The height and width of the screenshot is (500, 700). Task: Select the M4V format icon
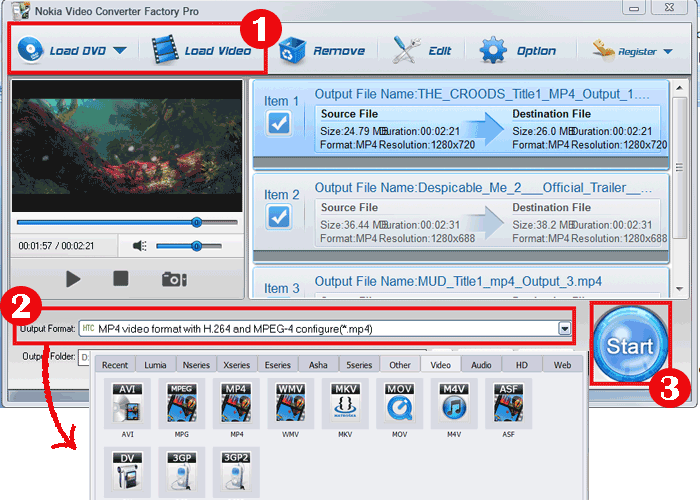pos(454,404)
